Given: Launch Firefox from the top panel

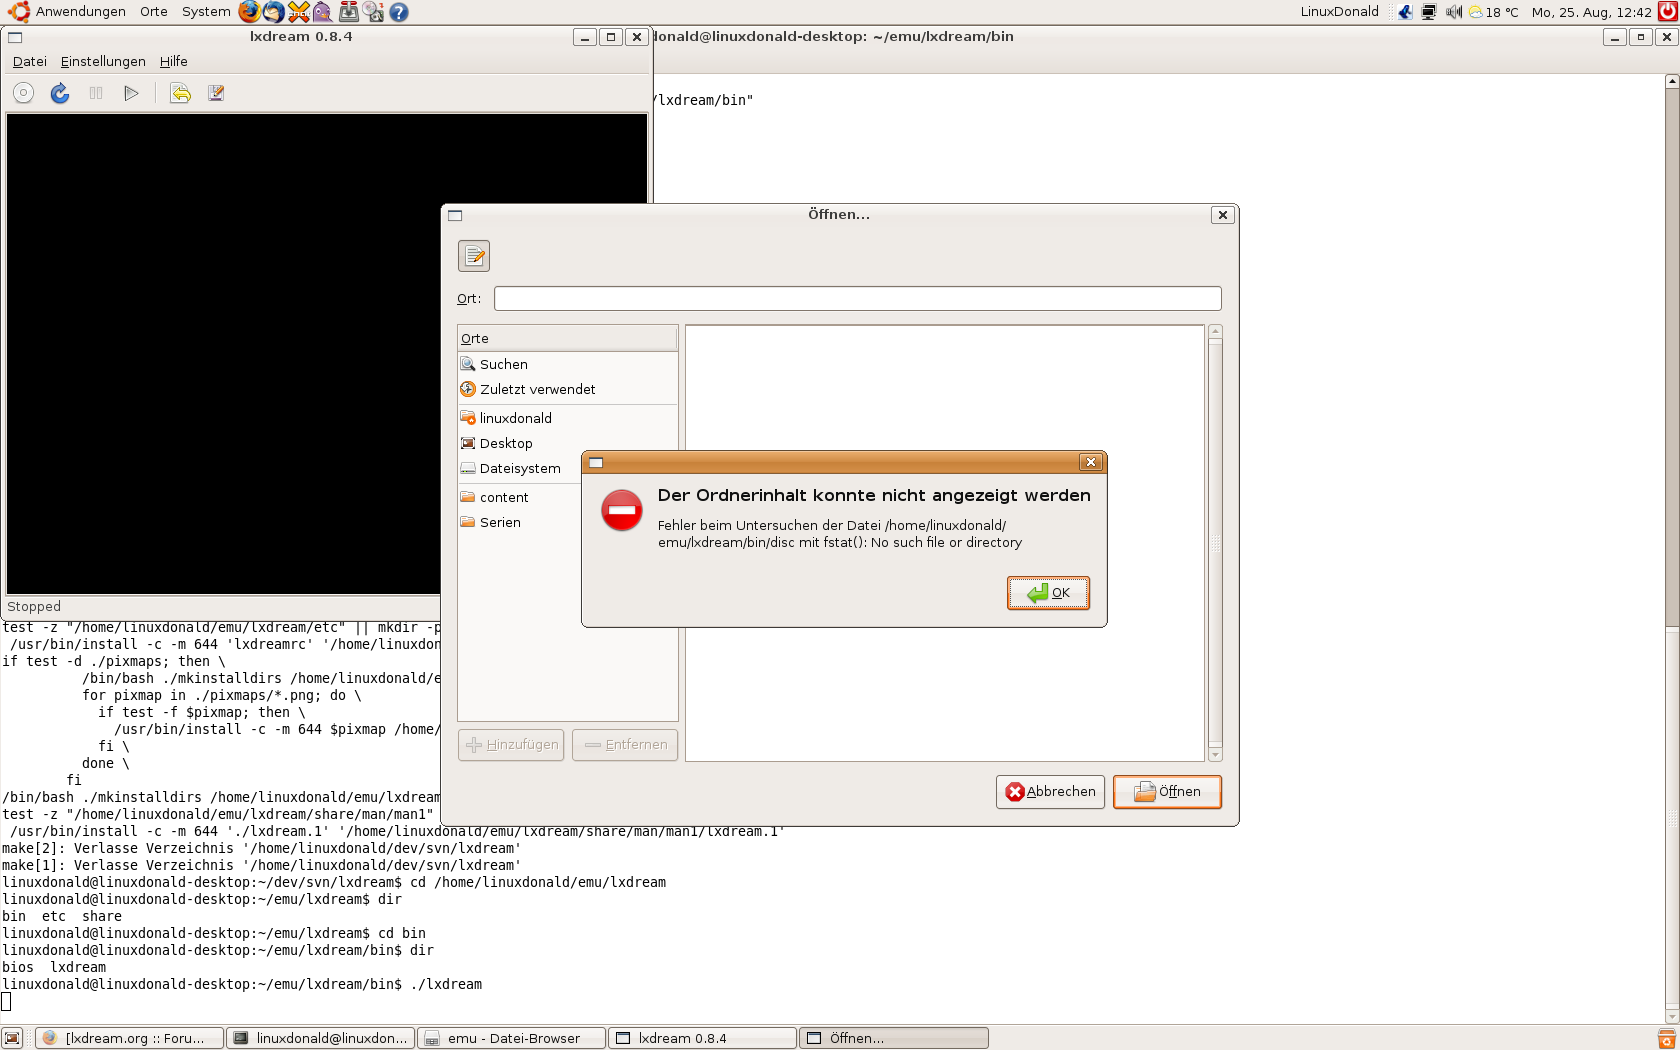Looking at the screenshot, I should click(249, 12).
